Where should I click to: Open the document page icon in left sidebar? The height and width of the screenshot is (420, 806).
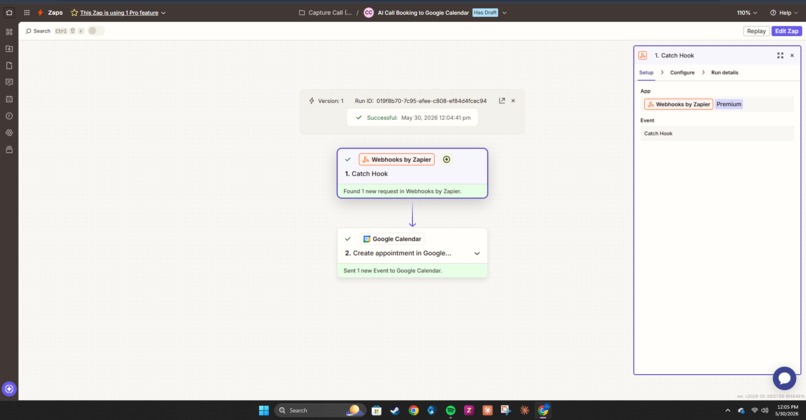tap(9, 65)
